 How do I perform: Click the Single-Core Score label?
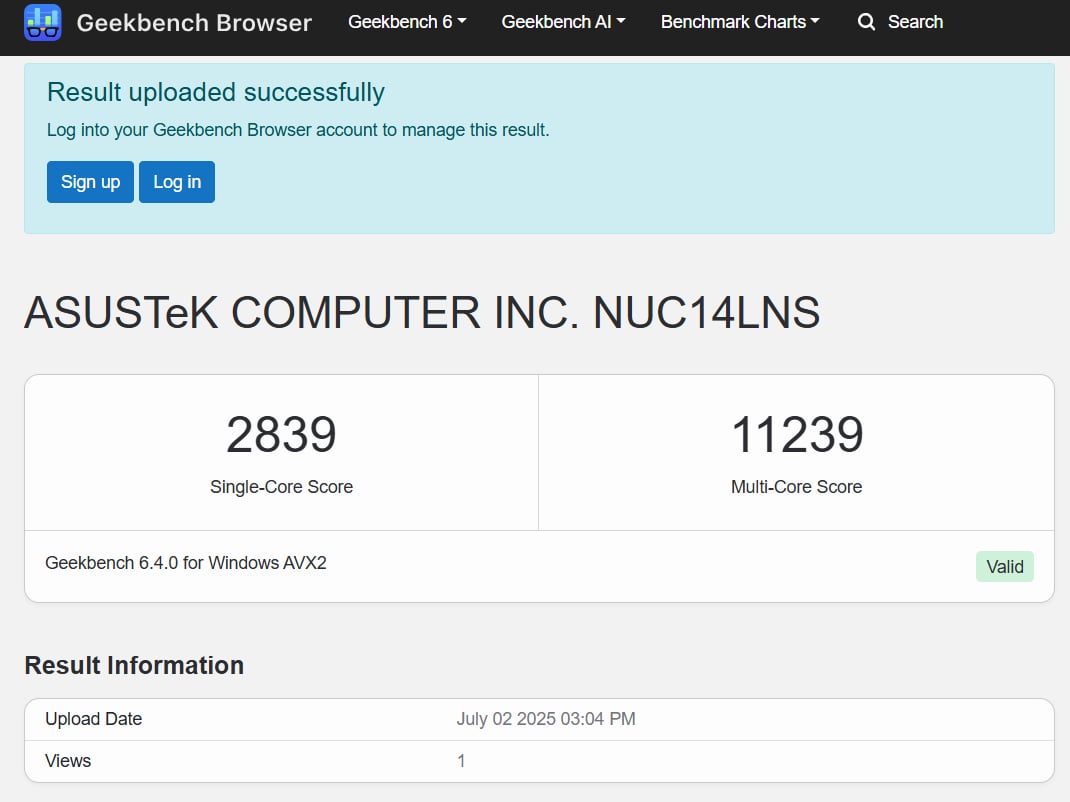click(x=281, y=487)
